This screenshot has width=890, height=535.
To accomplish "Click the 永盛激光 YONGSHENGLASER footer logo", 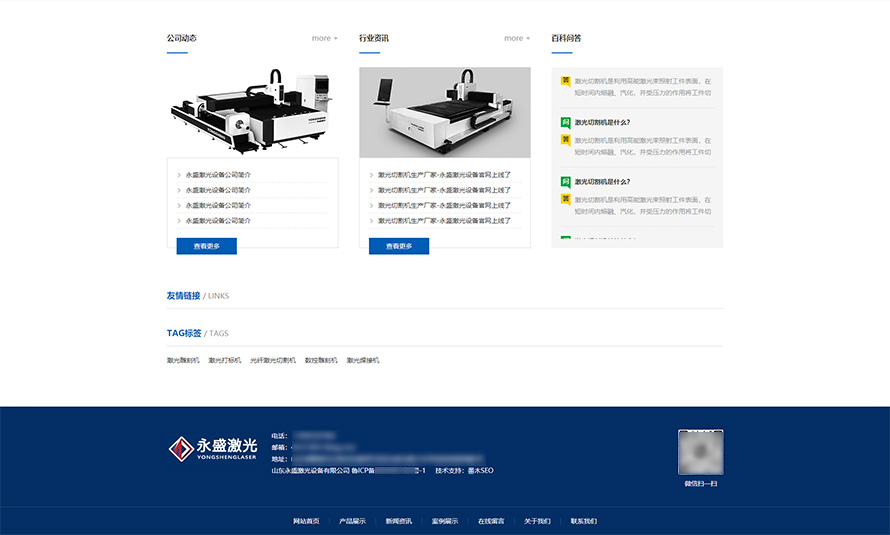I will (x=213, y=449).
